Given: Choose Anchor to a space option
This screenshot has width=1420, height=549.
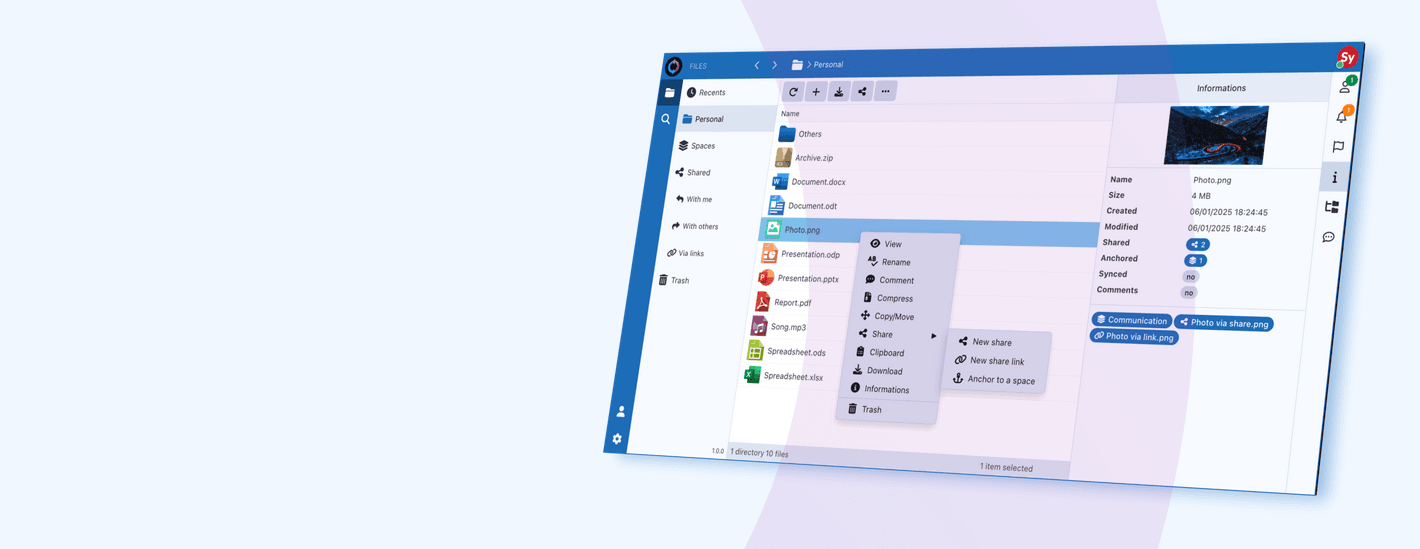Looking at the screenshot, I should pos(1000,380).
